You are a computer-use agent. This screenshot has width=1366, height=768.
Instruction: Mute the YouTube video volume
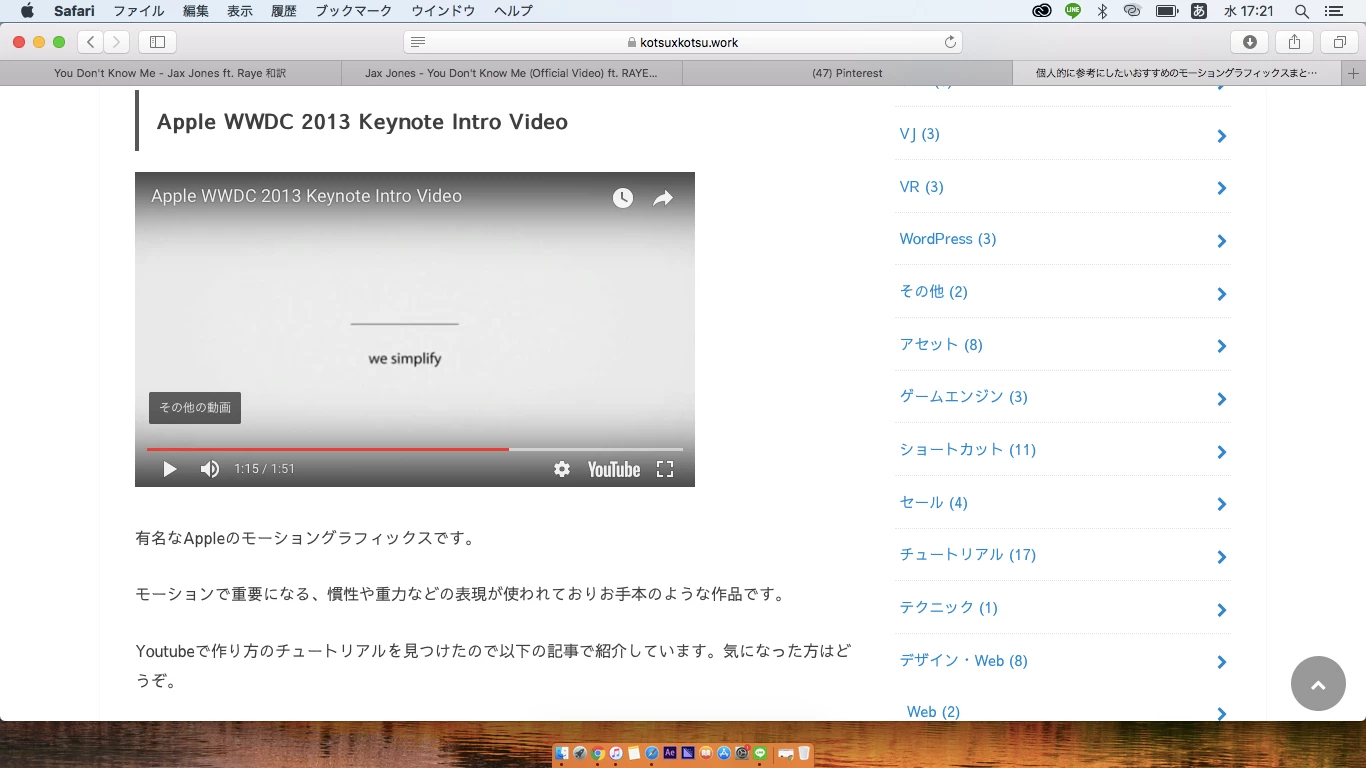(209, 469)
